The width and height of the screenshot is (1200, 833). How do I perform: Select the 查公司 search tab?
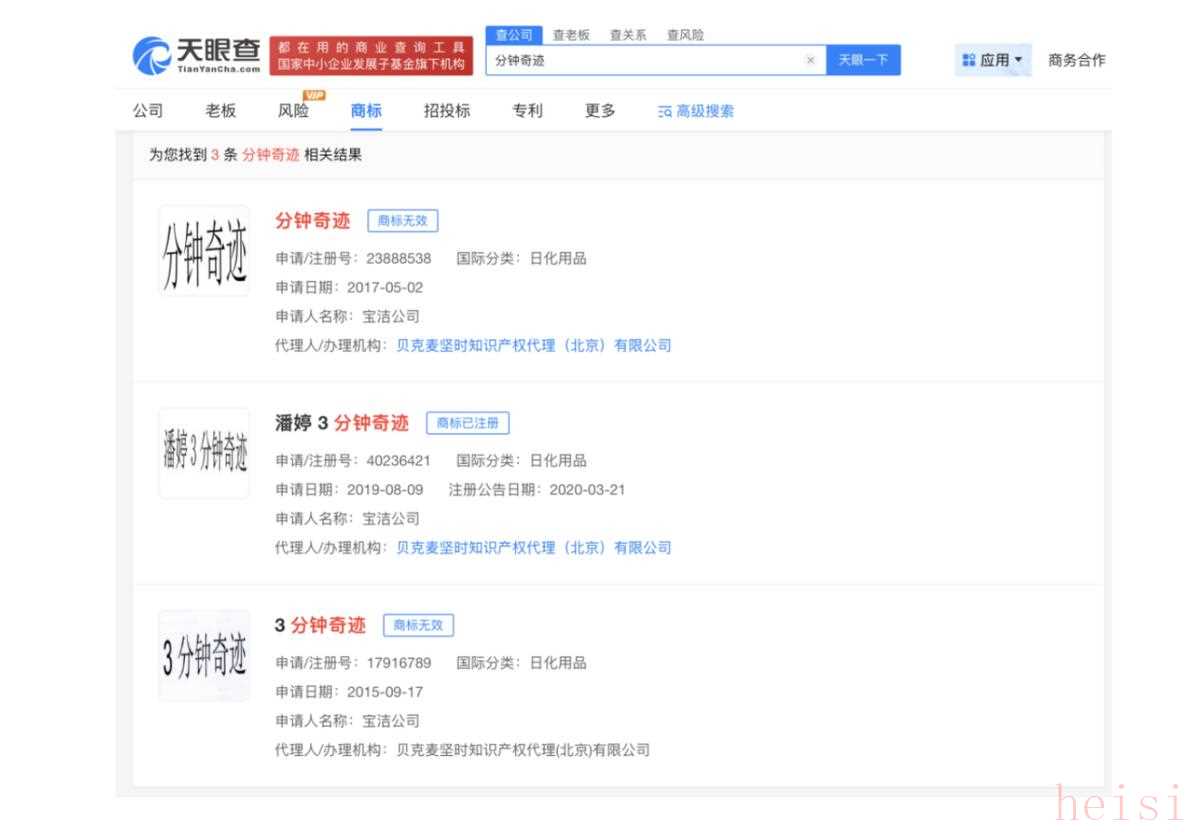coord(514,35)
